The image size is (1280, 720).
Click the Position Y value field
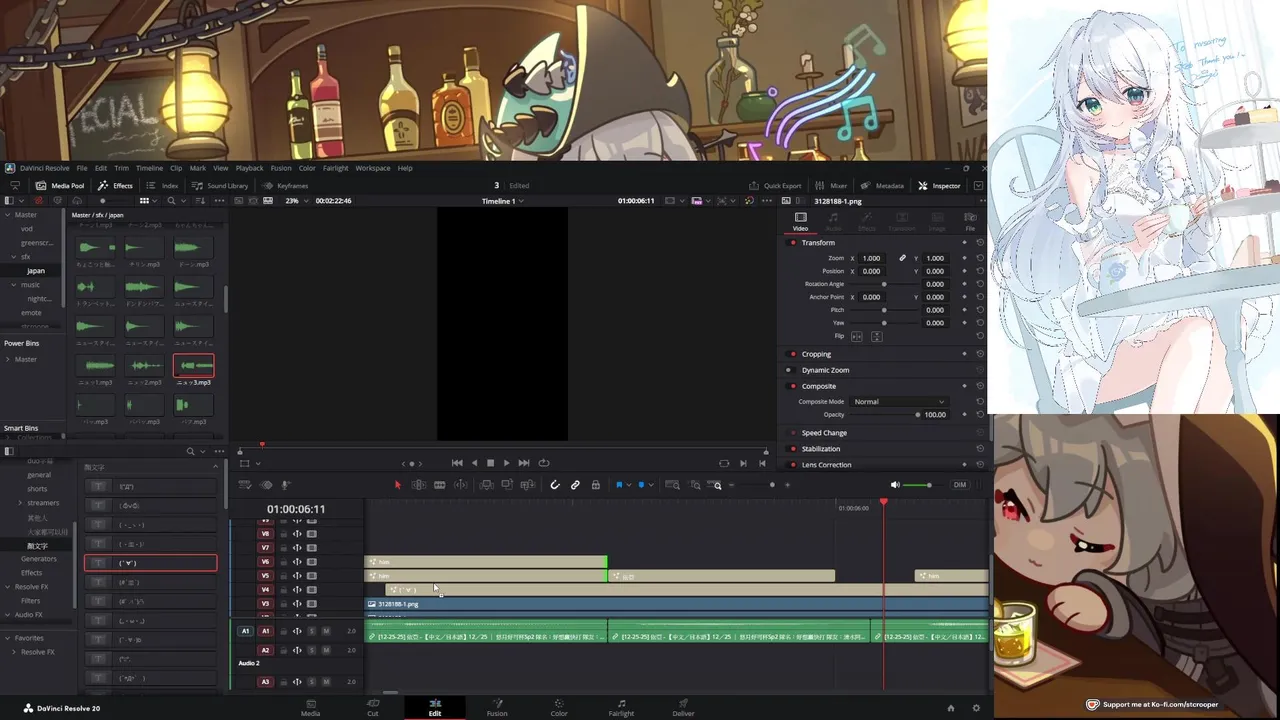point(935,271)
